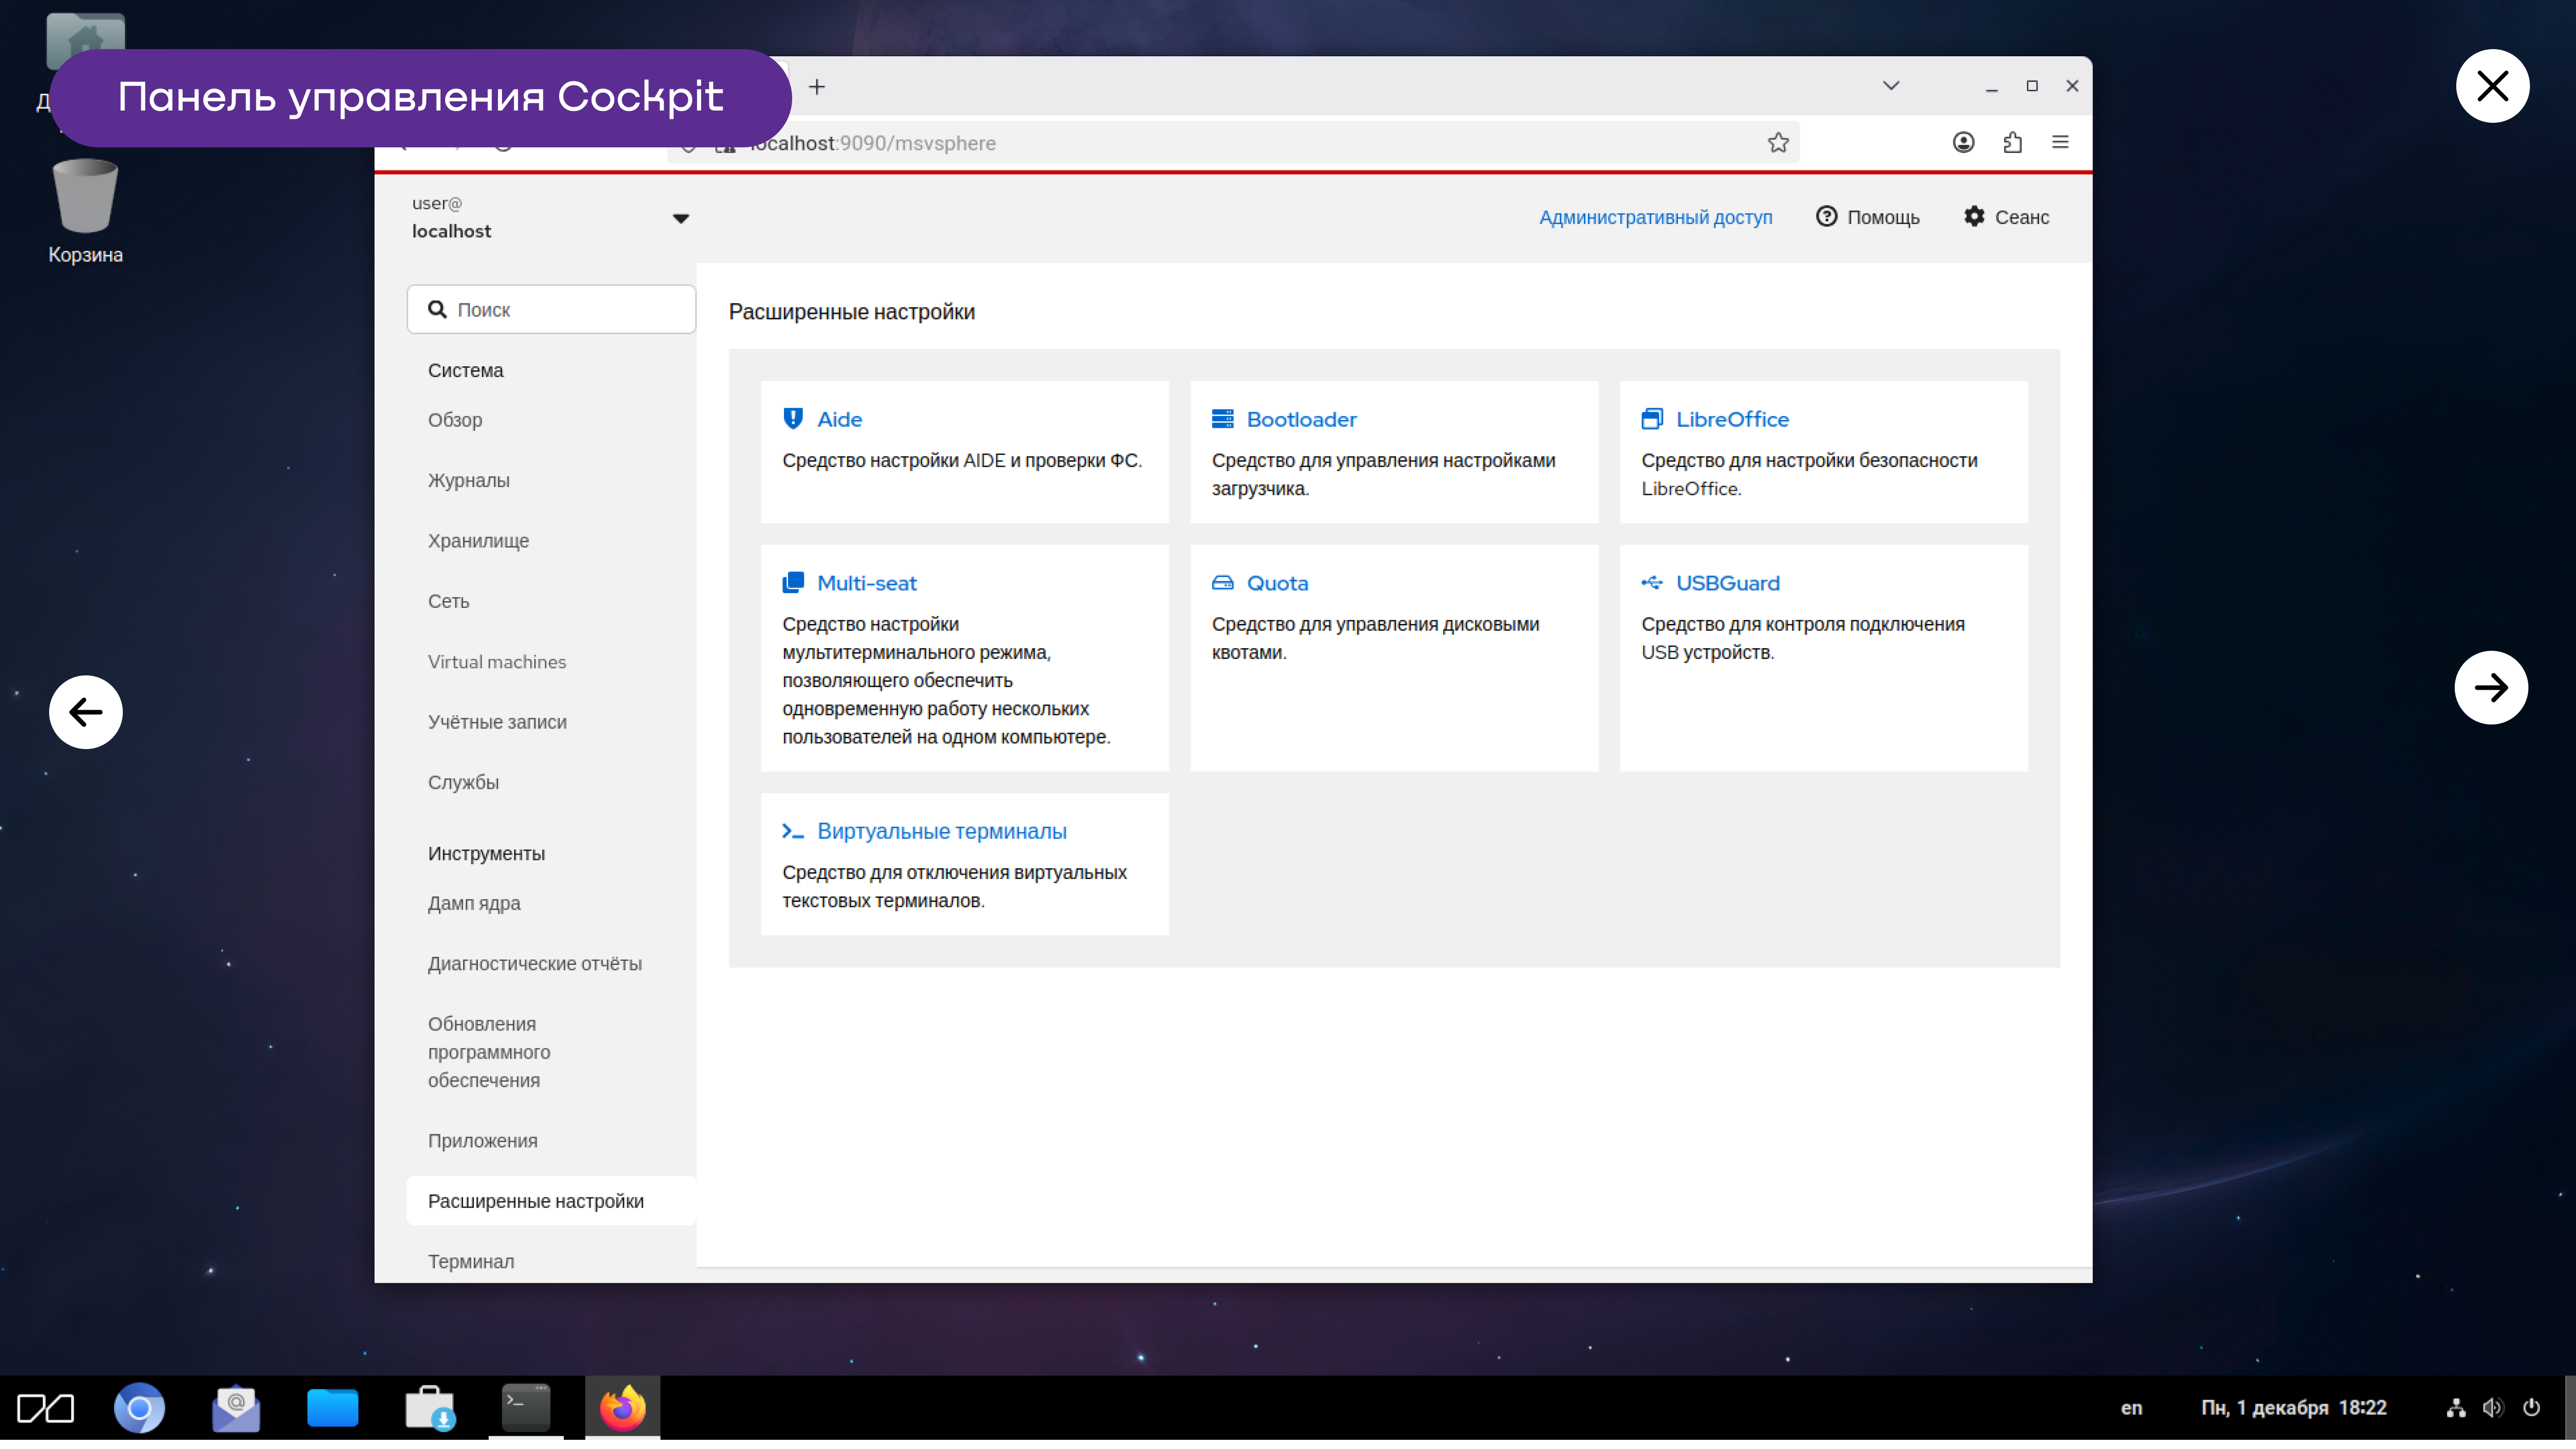Go to next slide arrow

coord(2490,687)
